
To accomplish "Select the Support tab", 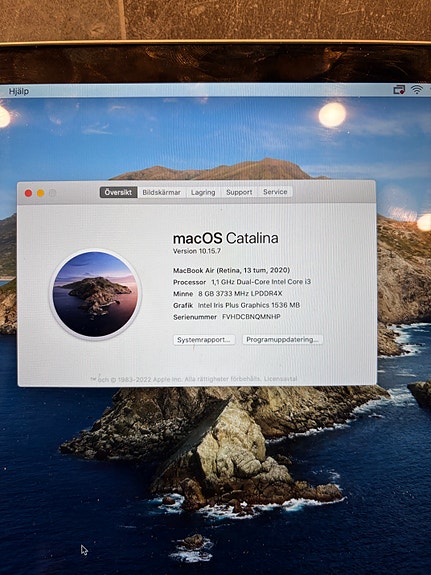I will pyautogui.click(x=239, y=192).
